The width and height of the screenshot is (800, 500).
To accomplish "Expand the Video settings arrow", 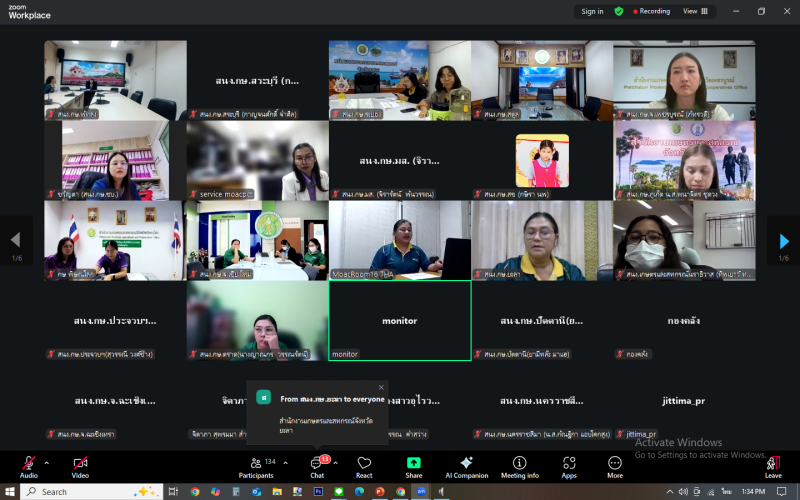I will [98, 462].
